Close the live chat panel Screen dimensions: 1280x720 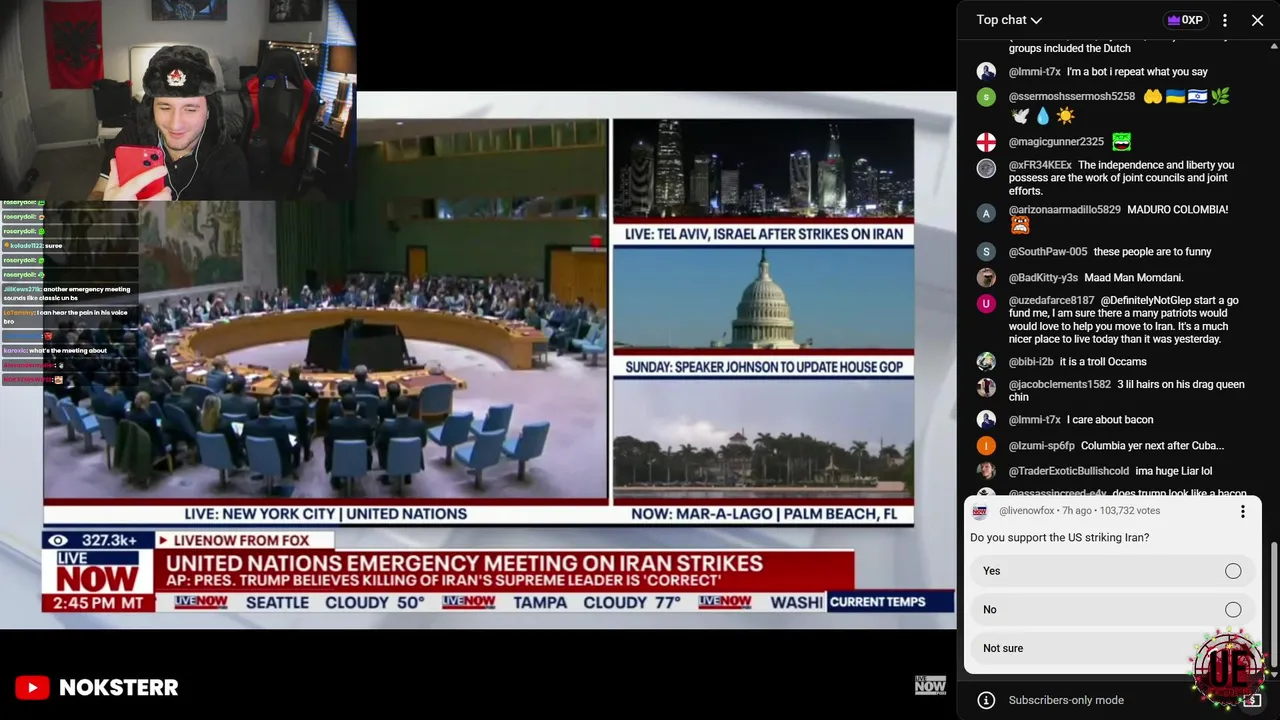[x=1258, y=20]
